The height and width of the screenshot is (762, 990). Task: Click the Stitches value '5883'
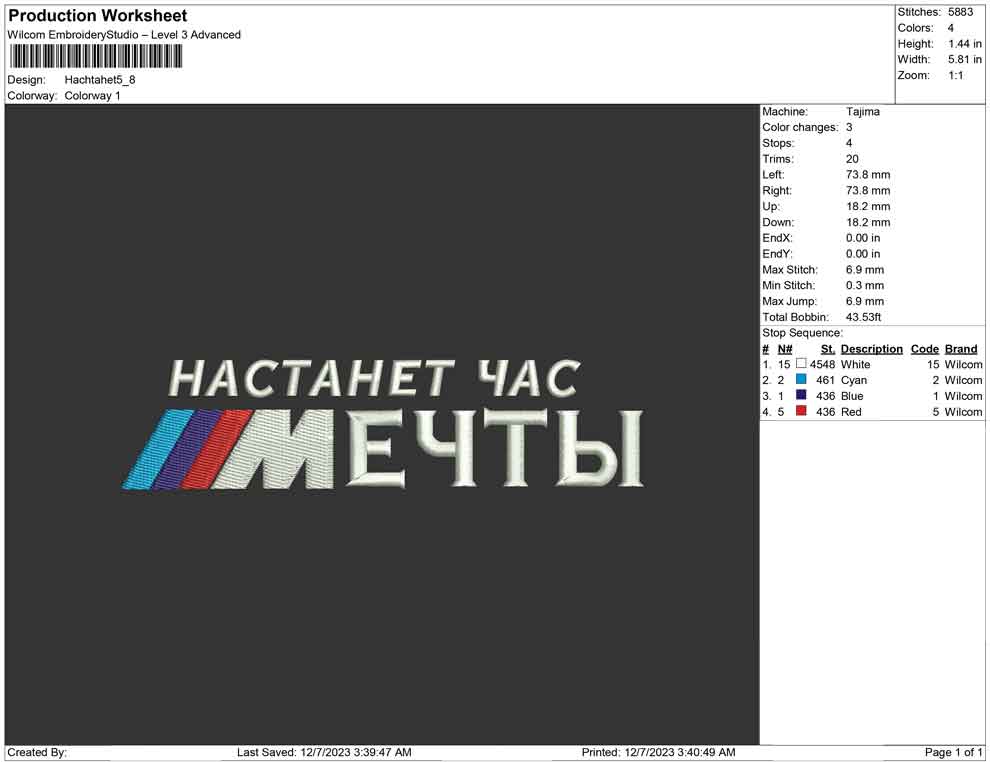[x=960, y=12]
